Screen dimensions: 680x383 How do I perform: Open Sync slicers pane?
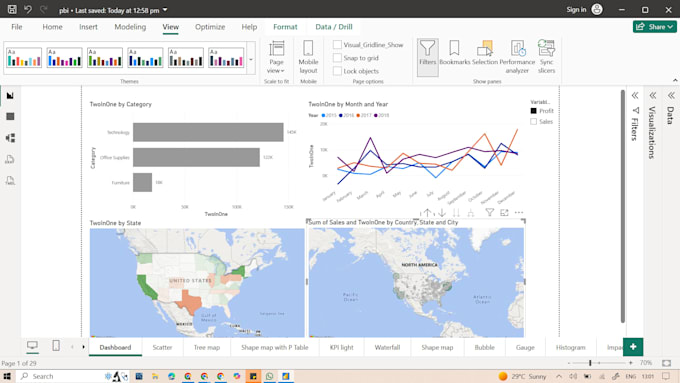(546, 57)
